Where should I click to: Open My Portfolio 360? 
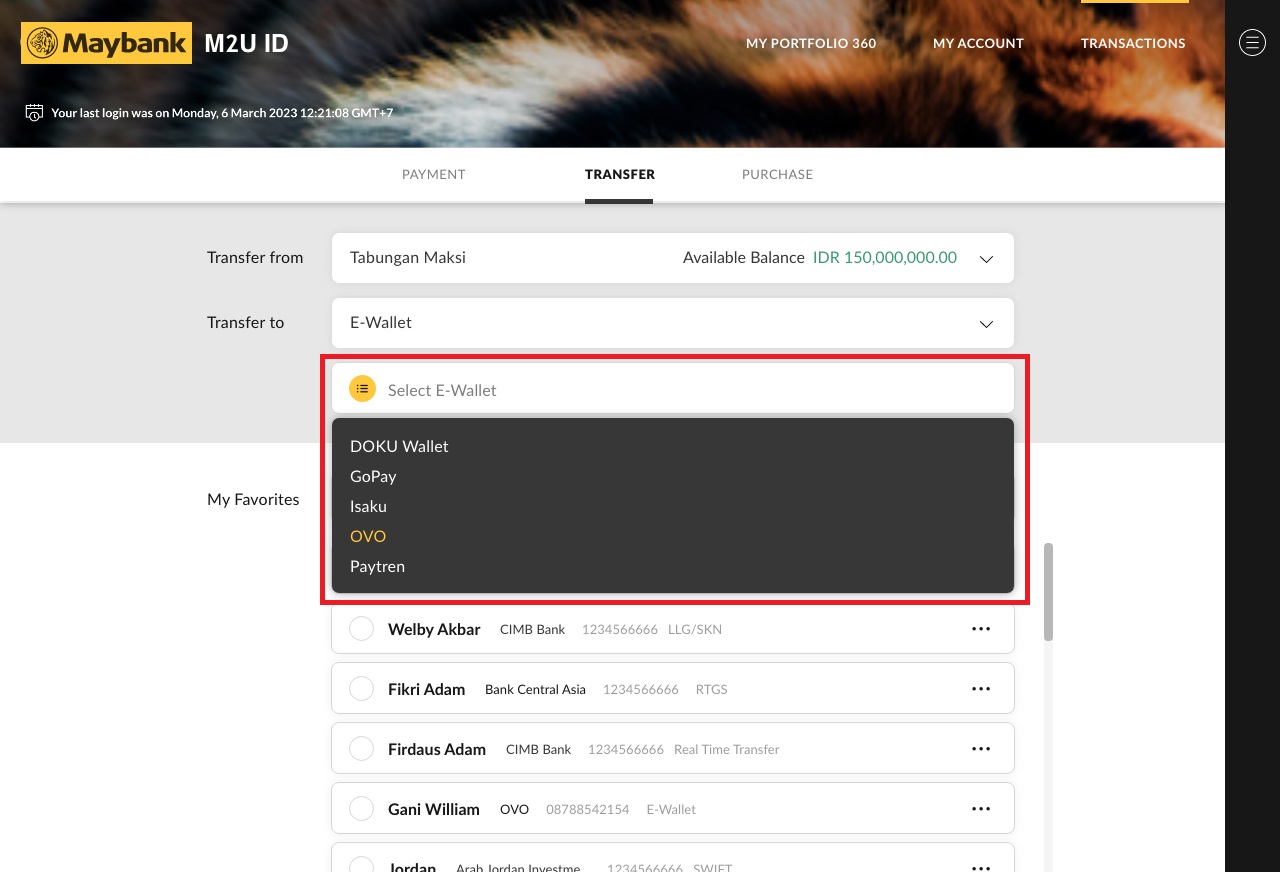coord(811,43)
